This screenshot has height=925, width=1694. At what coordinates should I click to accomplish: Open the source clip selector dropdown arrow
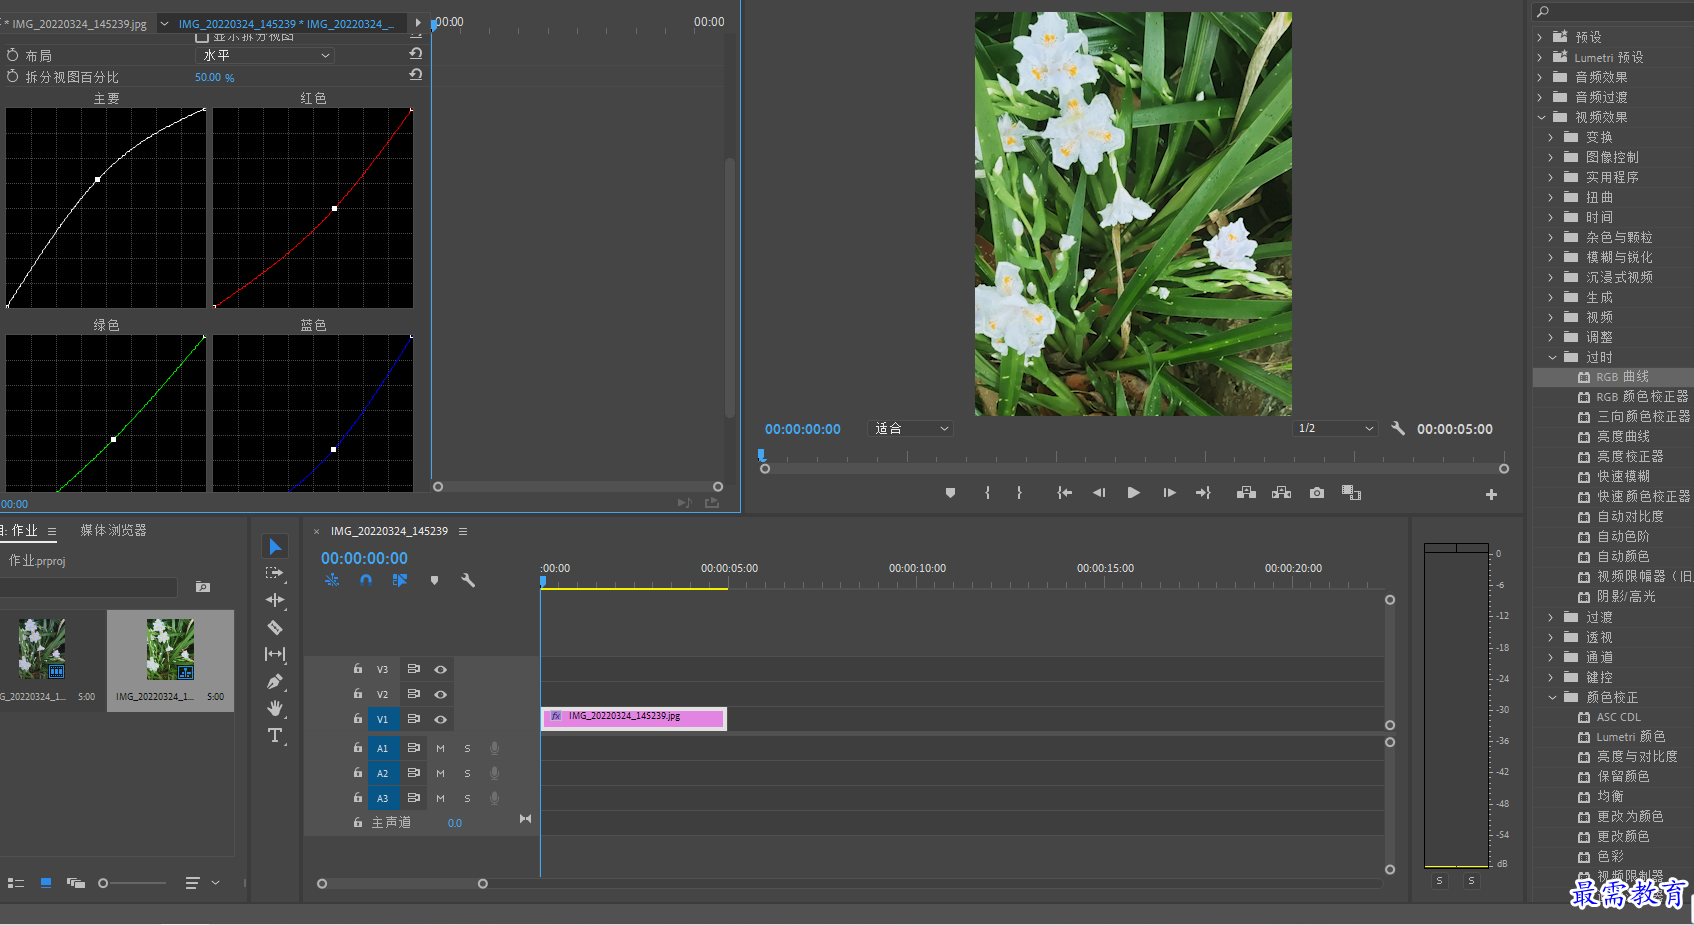click(x=164, y=23)
